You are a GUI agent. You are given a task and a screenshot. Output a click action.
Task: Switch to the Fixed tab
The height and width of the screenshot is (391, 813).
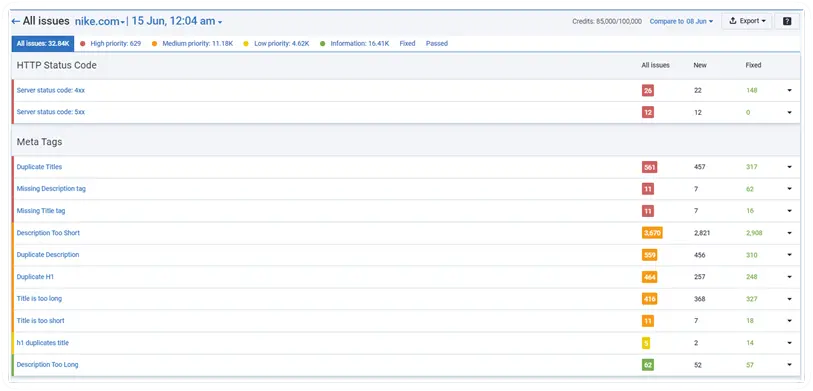[x=408, y=44]
